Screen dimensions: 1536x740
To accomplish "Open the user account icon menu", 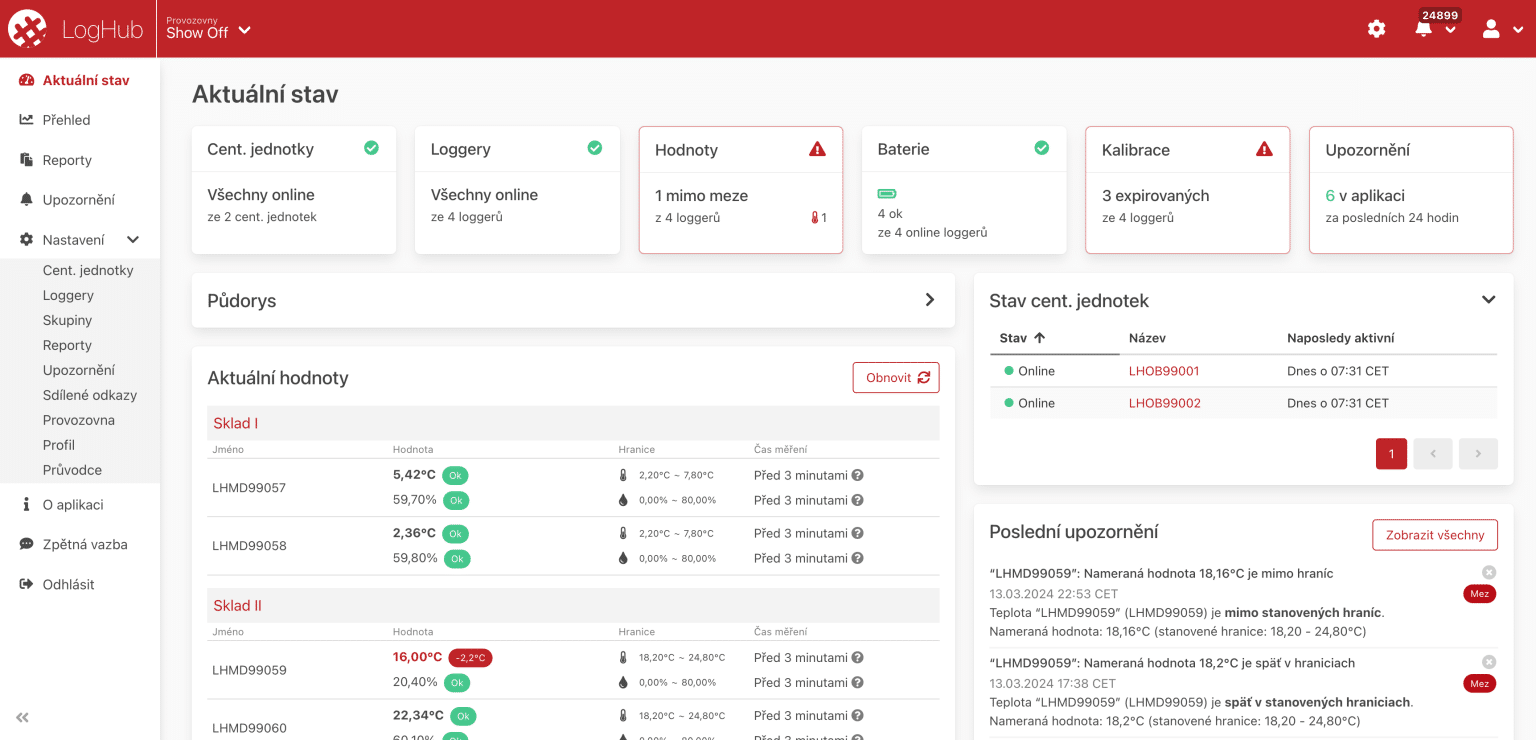I will click(x=1492, y=29).
